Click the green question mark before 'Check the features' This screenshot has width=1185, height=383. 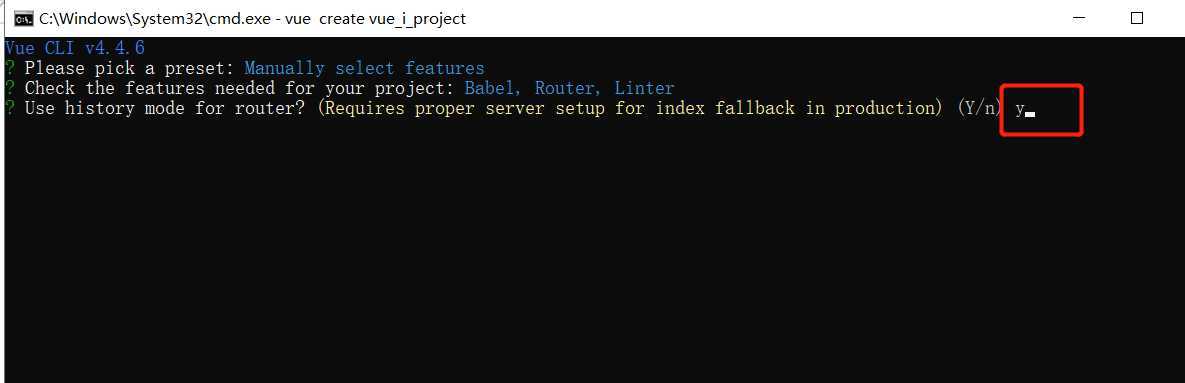click(x=9, y=88)
